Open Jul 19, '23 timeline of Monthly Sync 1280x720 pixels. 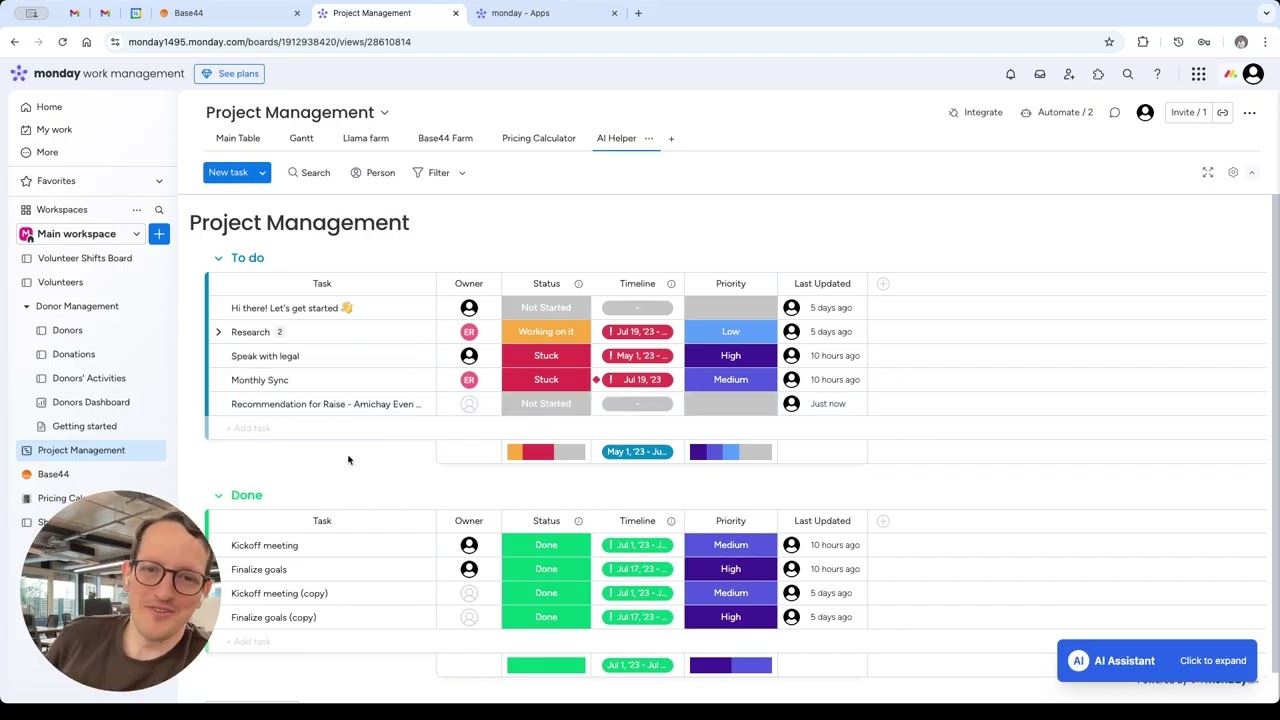[637, 380]
